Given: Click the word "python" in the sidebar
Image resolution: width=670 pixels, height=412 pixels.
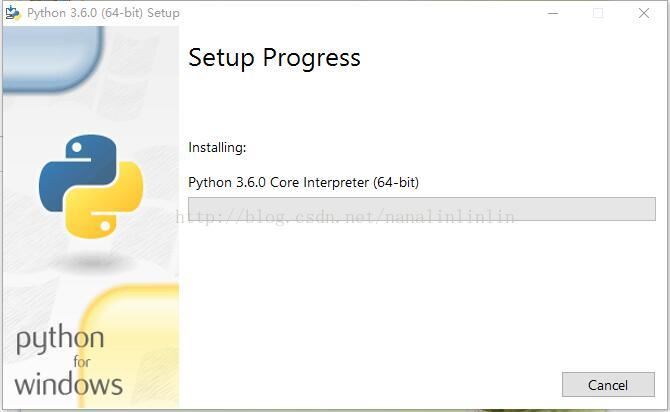Looking at the screenshot, I should [x=59, y=341].
